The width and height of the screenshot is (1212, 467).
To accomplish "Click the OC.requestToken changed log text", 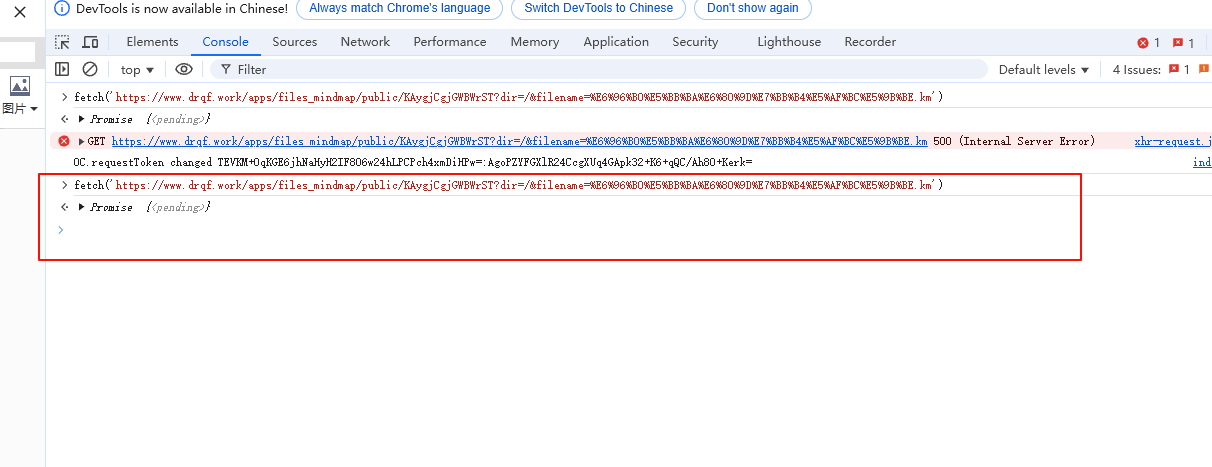I will (412, 162).
